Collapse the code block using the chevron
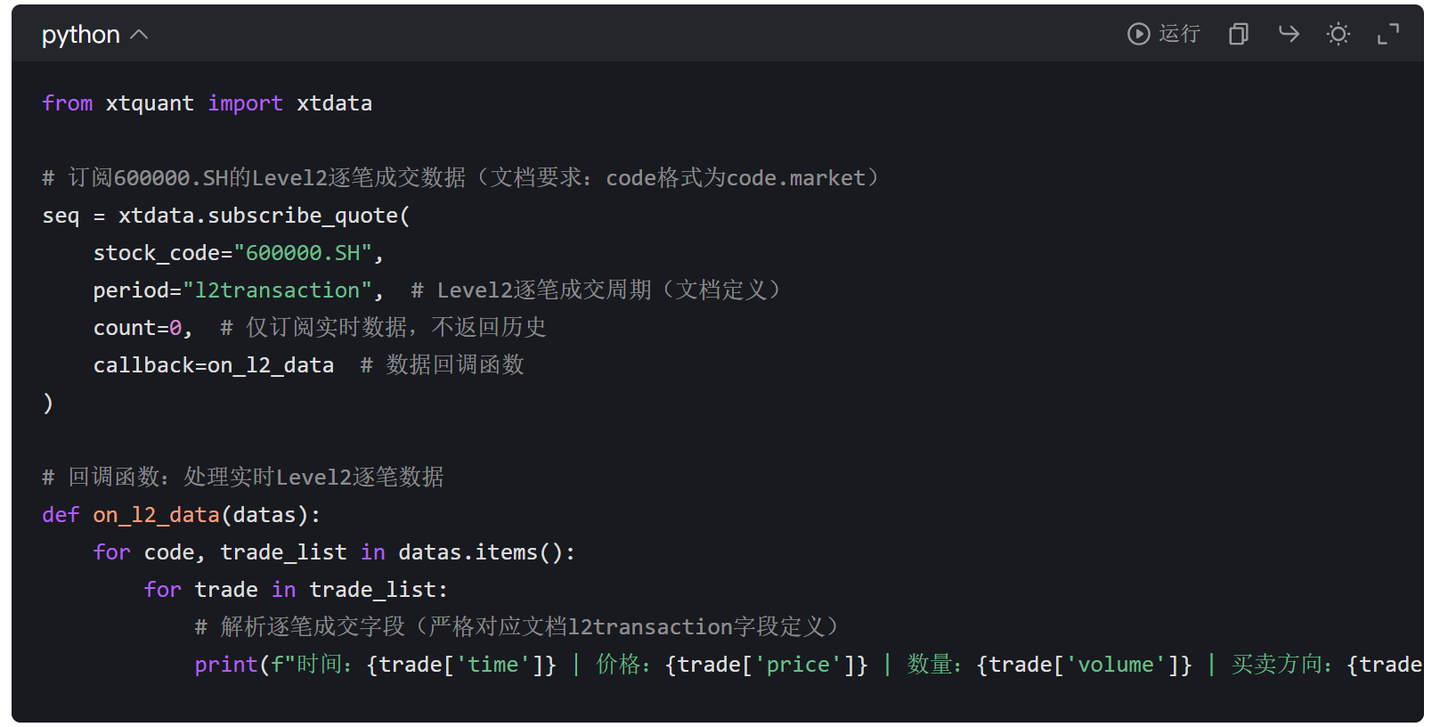 (139, 35)
